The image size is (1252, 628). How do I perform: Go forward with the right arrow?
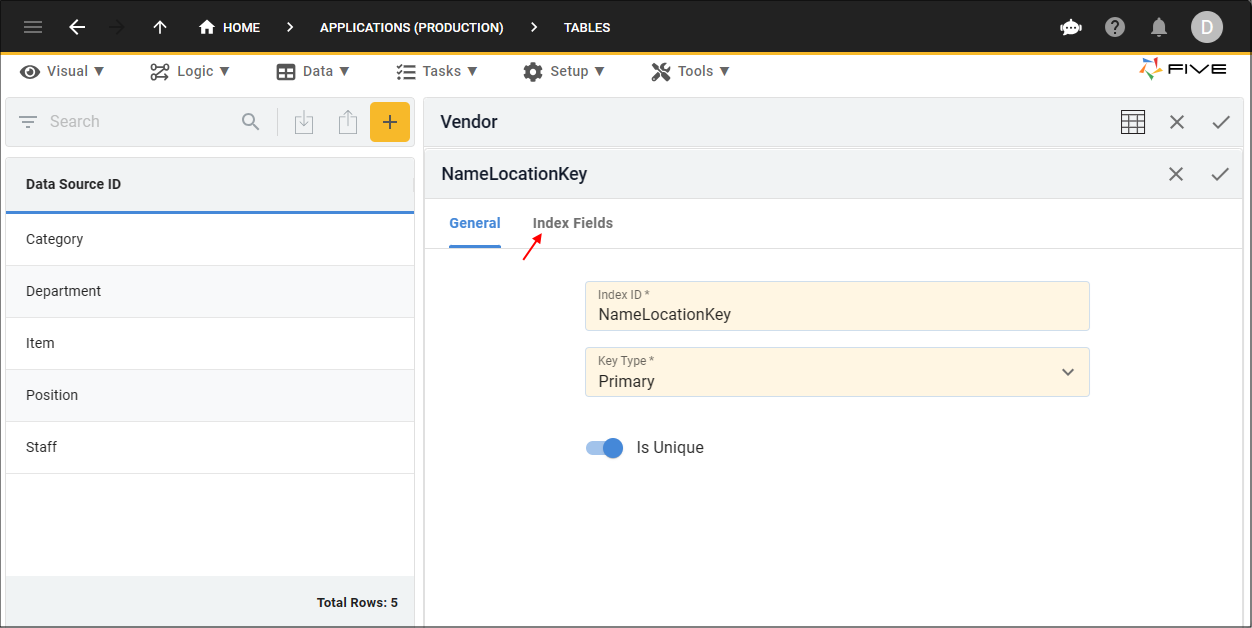click(117, 27)
